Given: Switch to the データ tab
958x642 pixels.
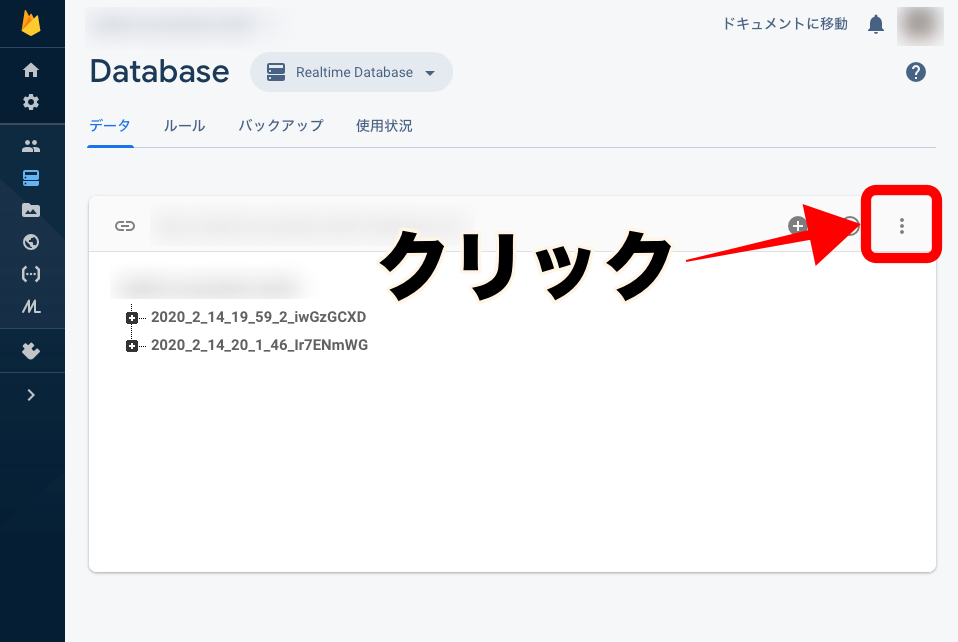Looking at the screenshot, I should (110, 126).
